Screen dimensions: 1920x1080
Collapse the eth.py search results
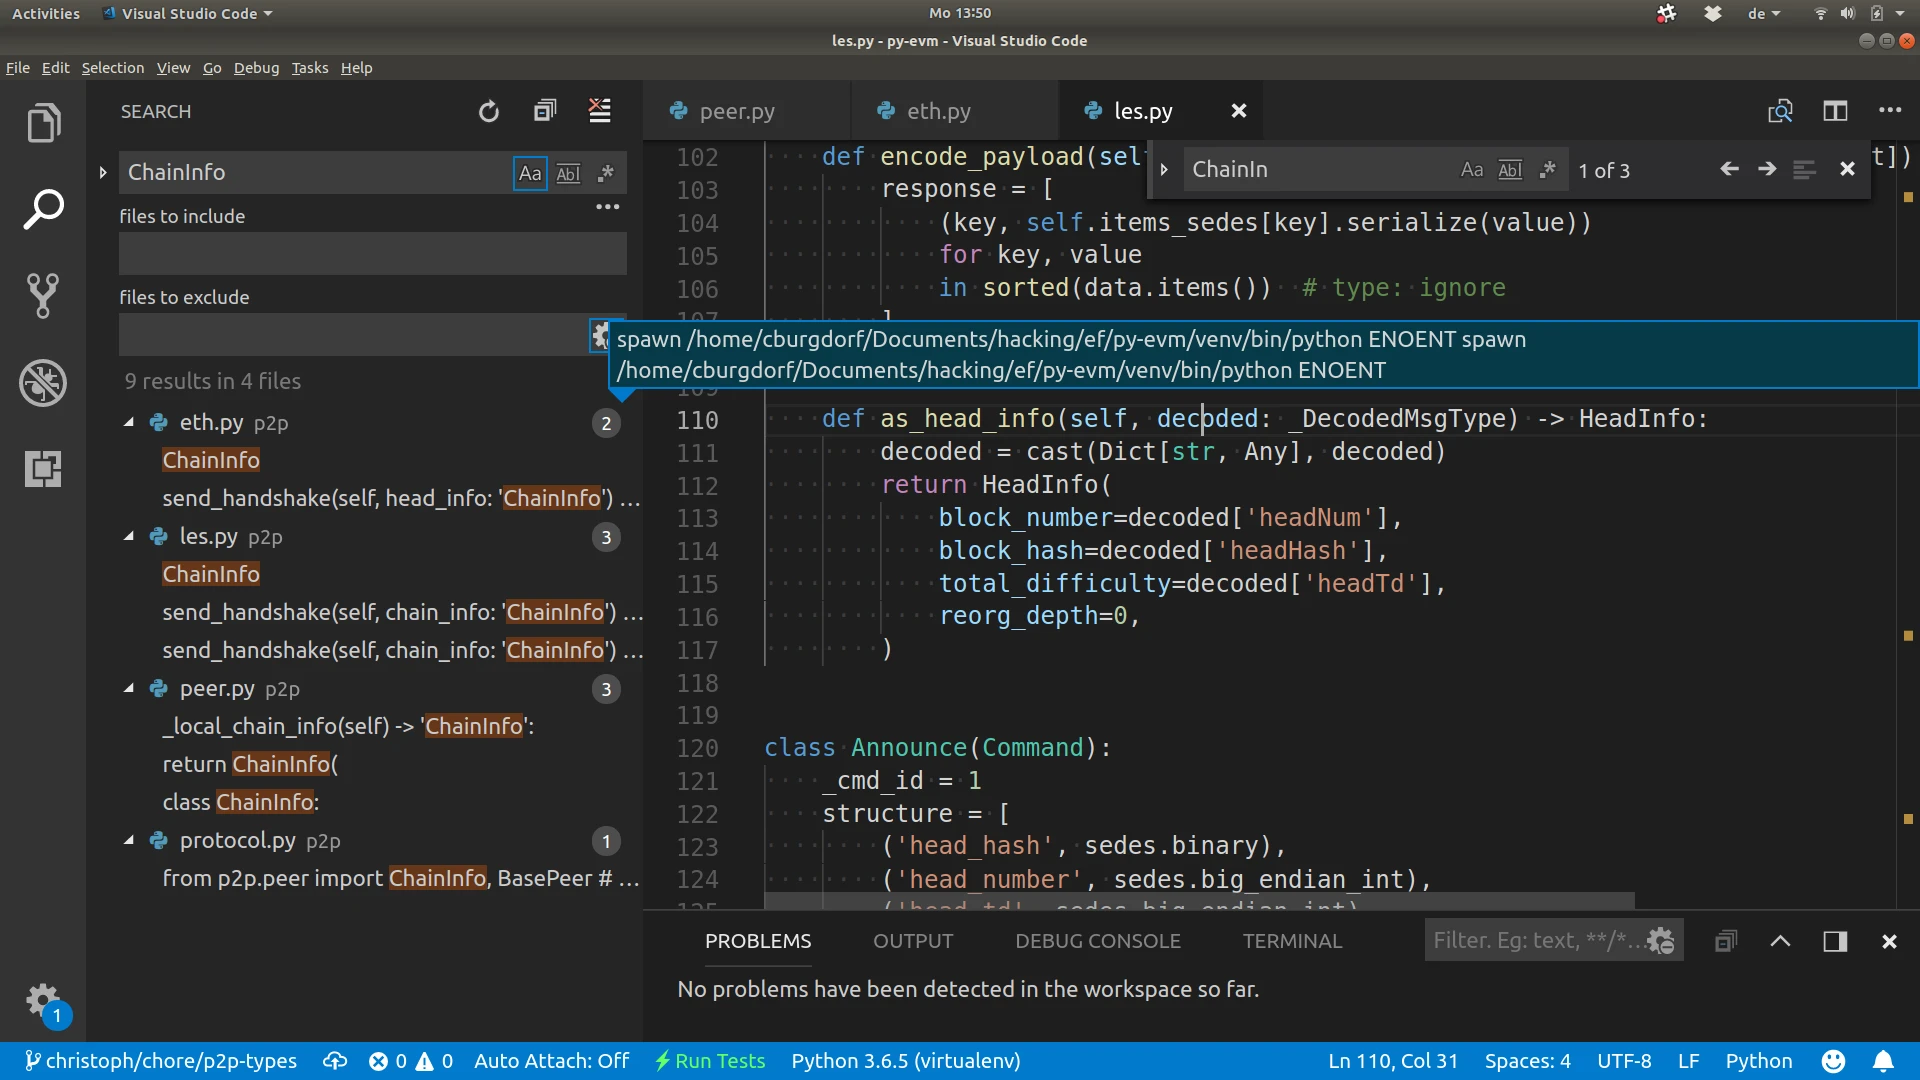pos(128,422)
